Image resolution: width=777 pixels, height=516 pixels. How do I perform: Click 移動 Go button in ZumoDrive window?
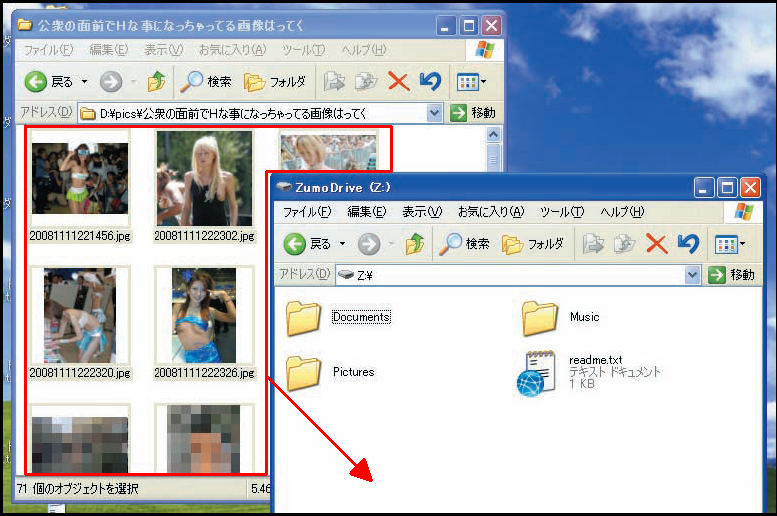click(731, 275)
